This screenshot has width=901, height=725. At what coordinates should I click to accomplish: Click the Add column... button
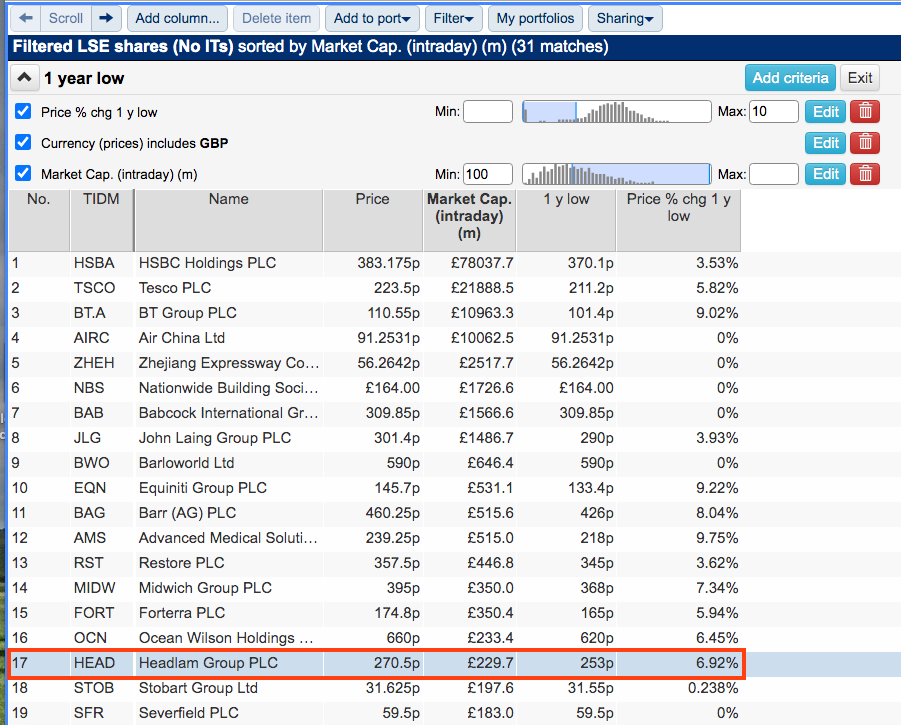pos(177,18)
